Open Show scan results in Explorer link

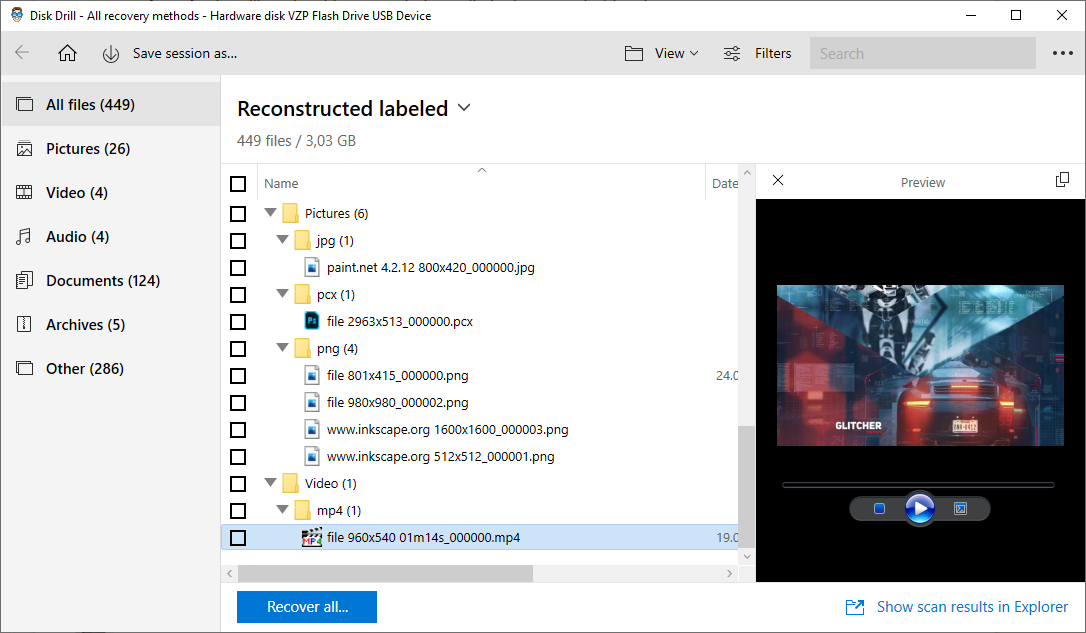[x=972, y=607]
